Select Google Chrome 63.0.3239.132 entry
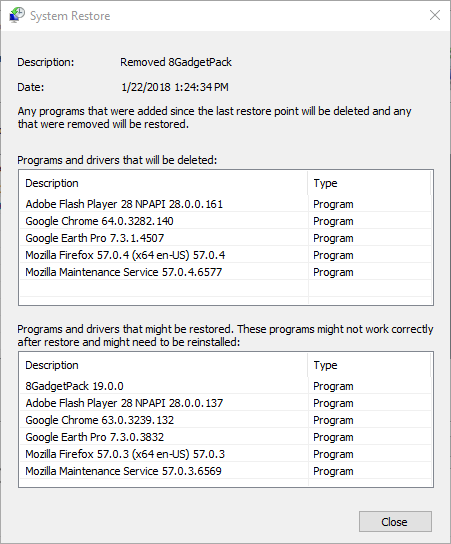The height and width of the screenshot is (544, 451). click(x=226, y=420)
